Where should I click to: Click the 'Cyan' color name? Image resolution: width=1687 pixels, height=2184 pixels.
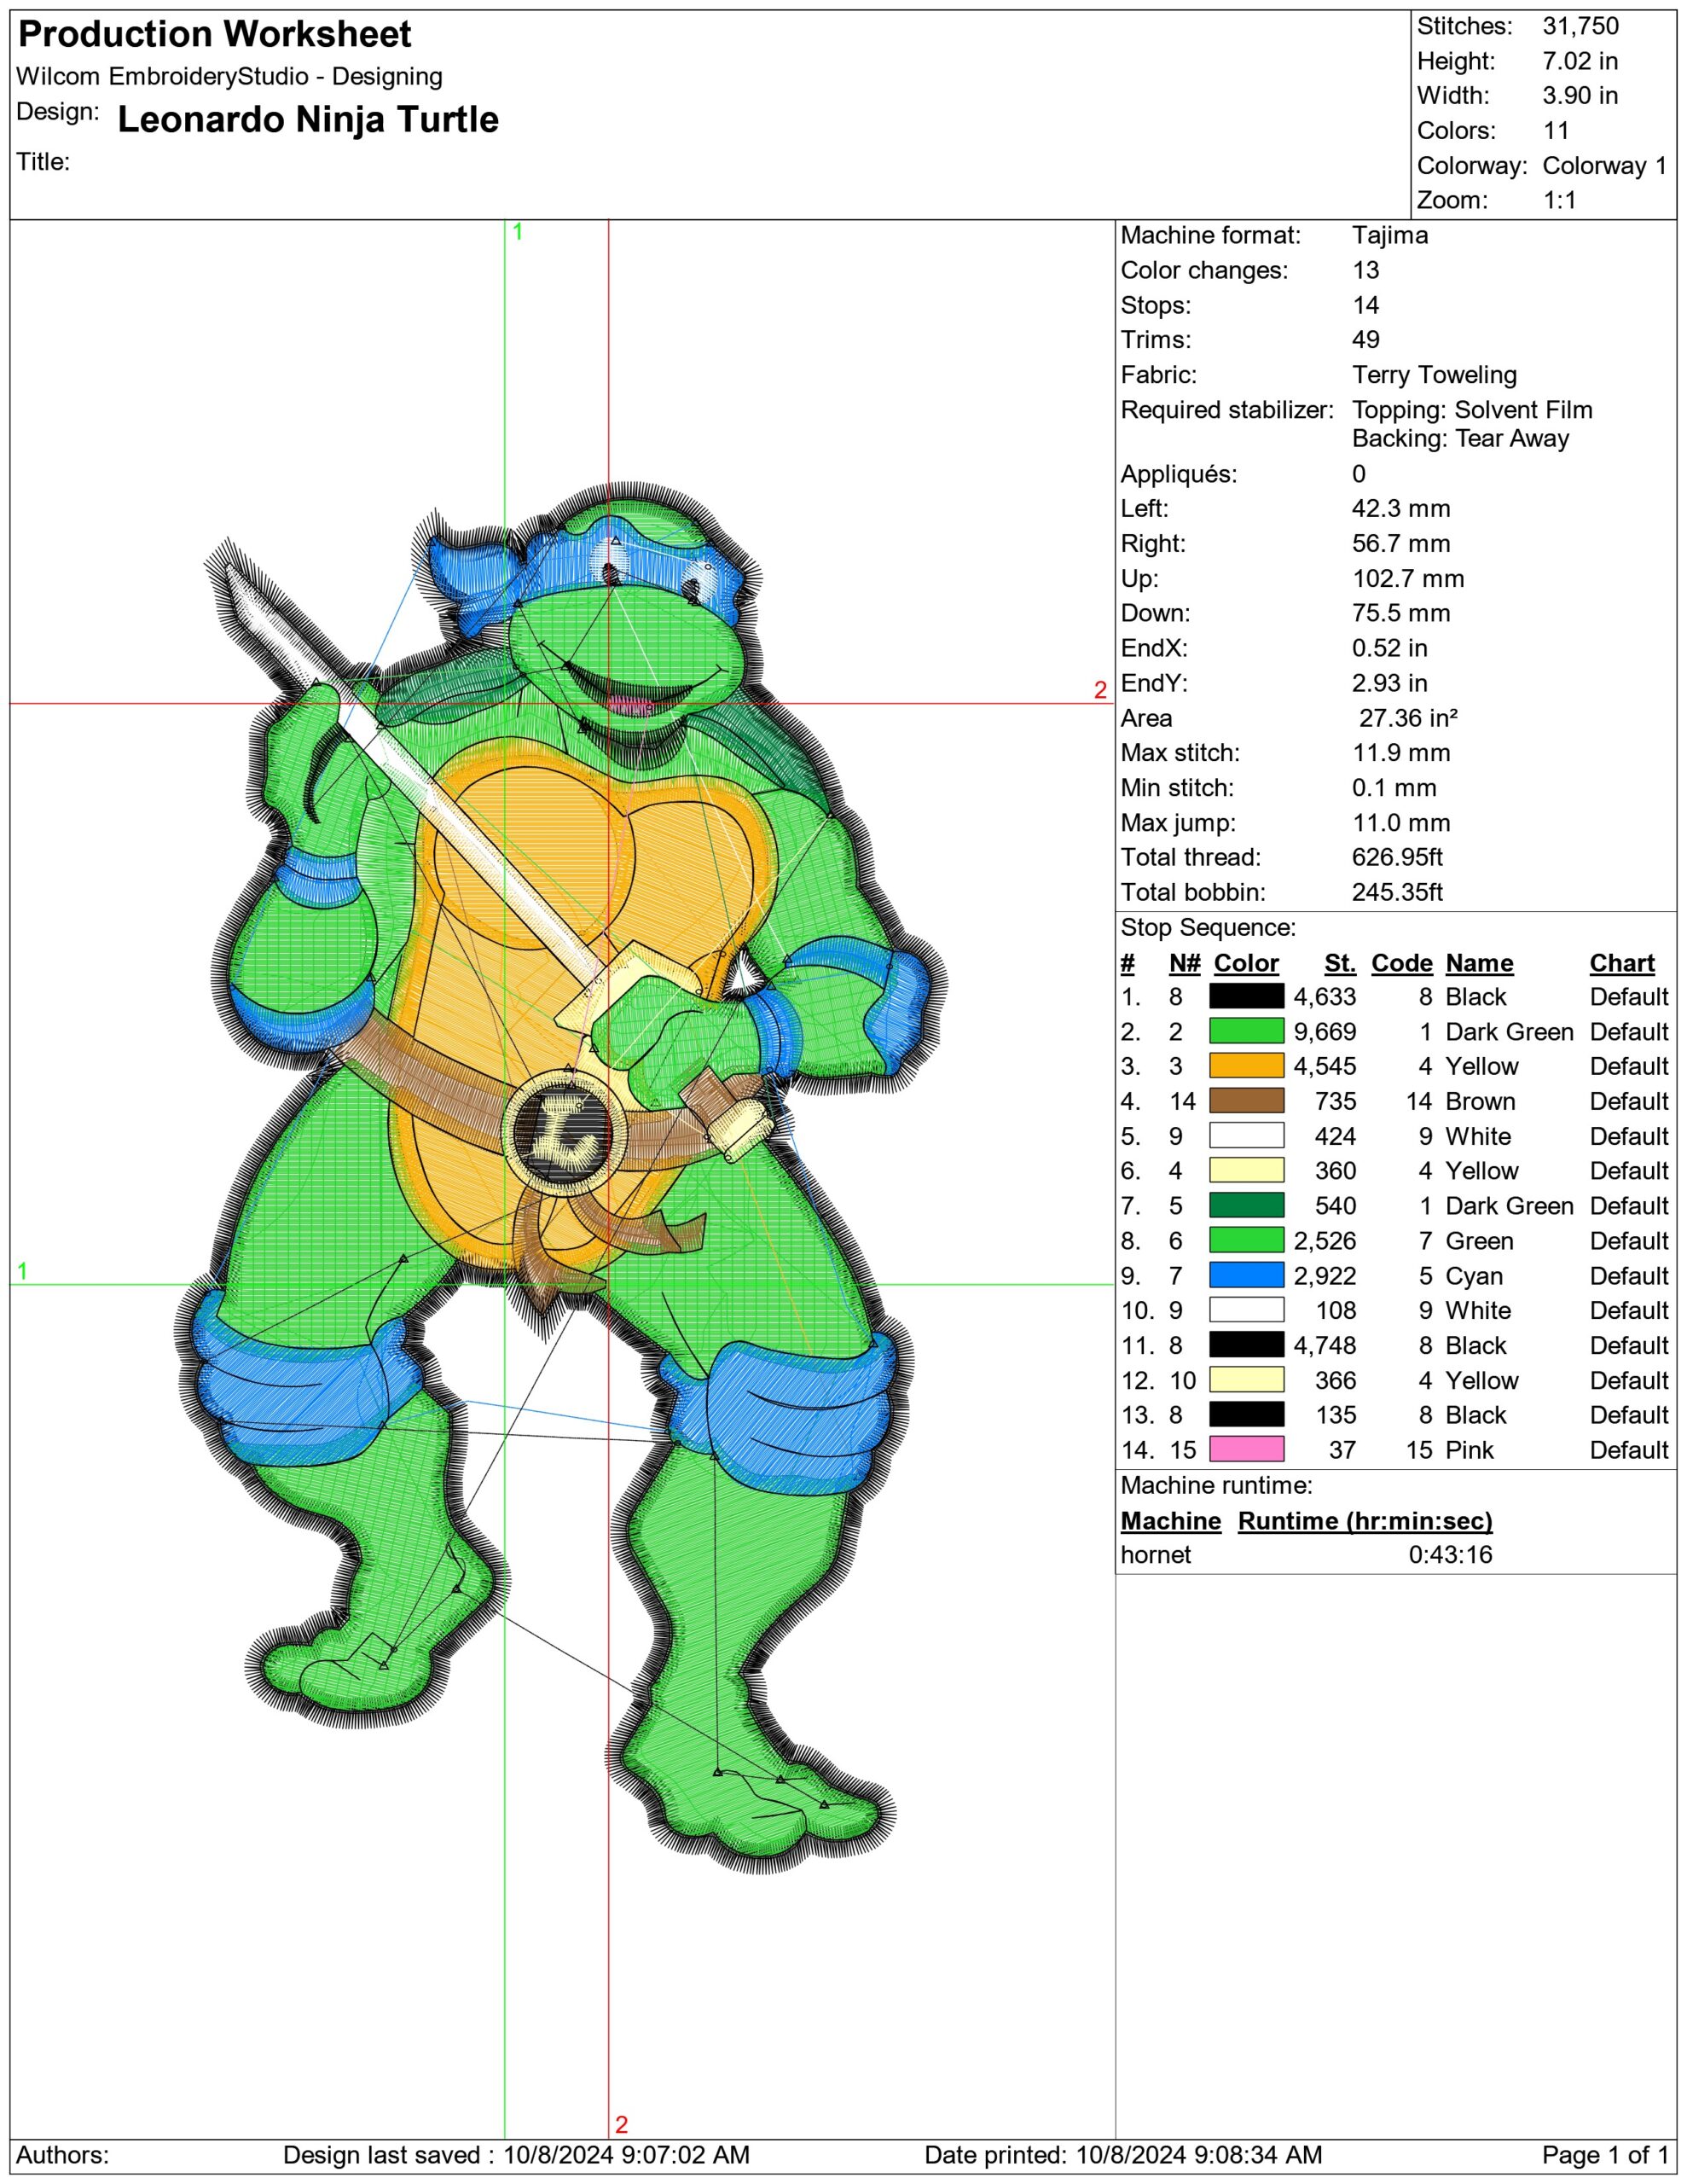(x=1474, y=1276)
